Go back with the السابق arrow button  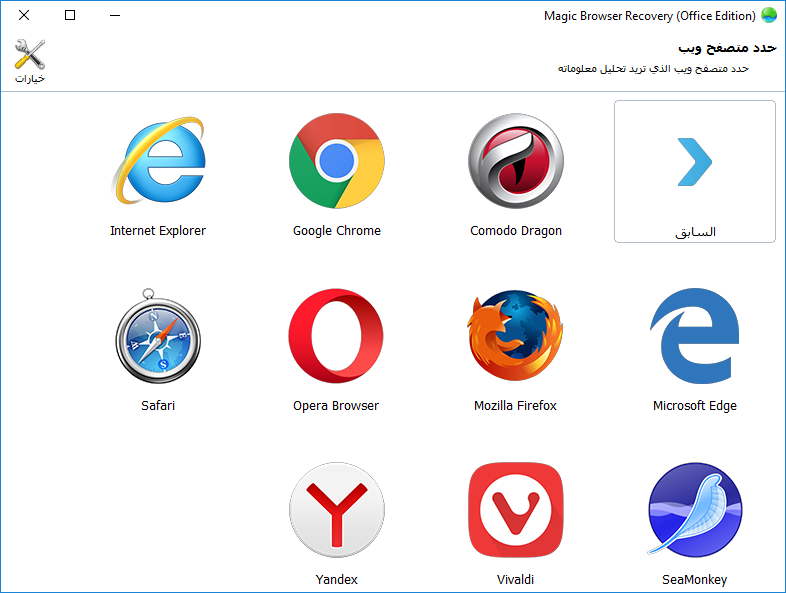(695, 171)
